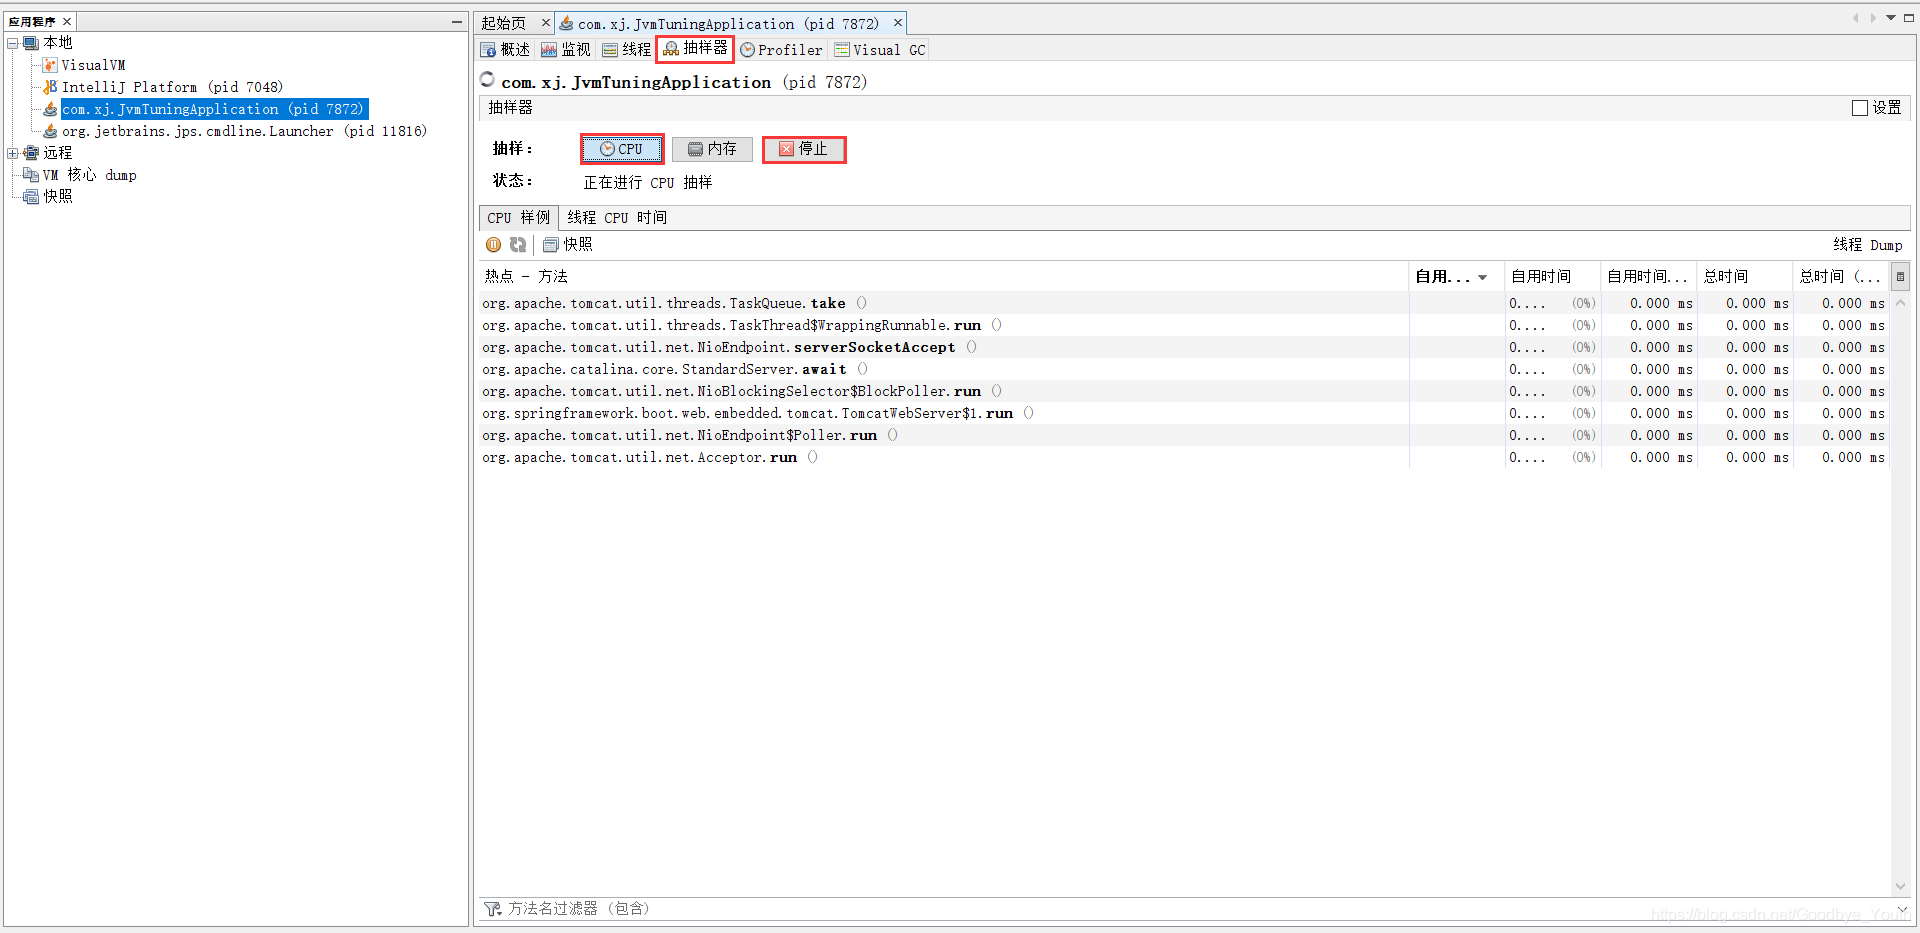Stop sampling with the 停止 button
1920x933 pixels.
[804, 149]
